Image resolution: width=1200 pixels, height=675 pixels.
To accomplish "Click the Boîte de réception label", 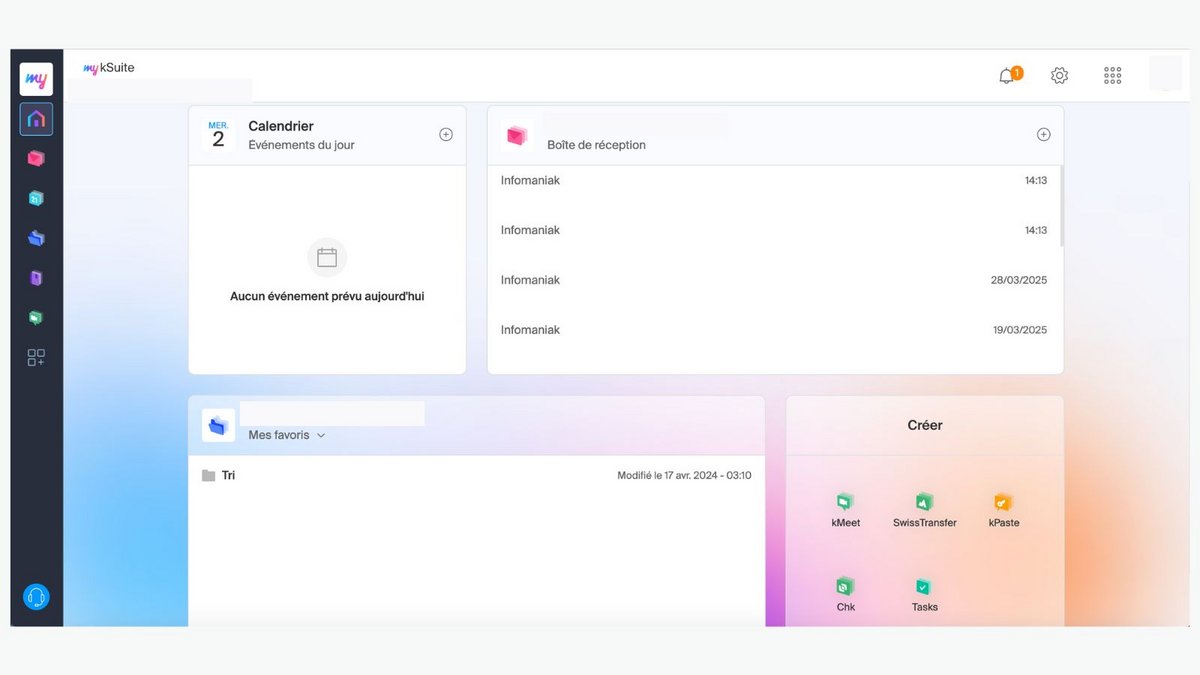I will [596, 145].
